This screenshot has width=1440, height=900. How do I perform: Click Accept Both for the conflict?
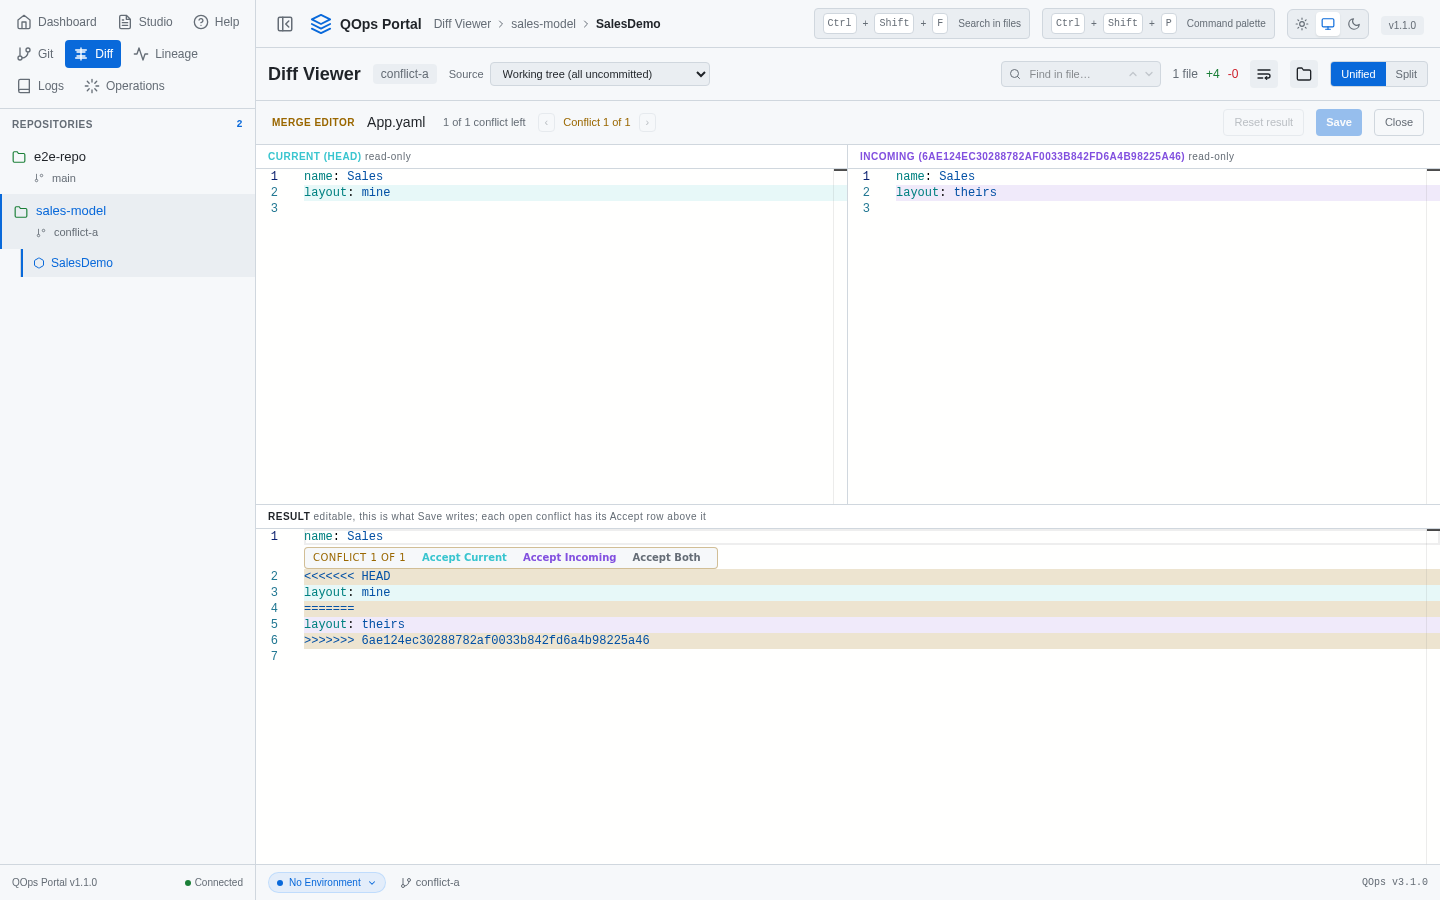666,558
